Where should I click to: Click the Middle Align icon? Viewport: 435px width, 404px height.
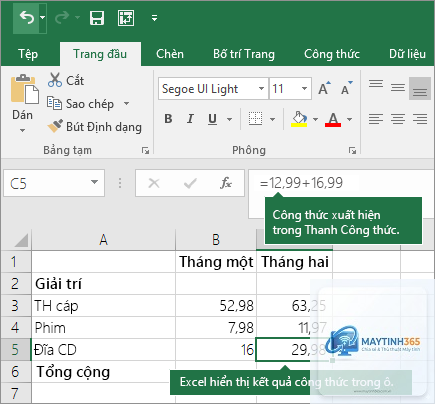point(398,87)
